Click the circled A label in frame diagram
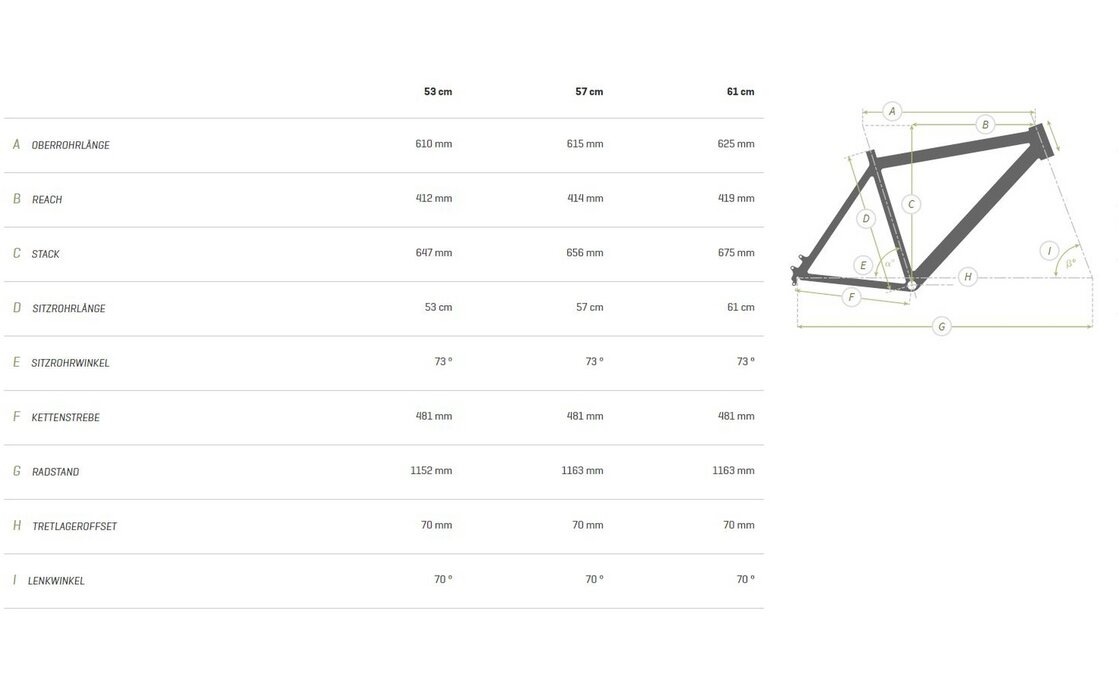Image resolution: width=1119 pixels, height=689 pixels. (x=893, y=111)
